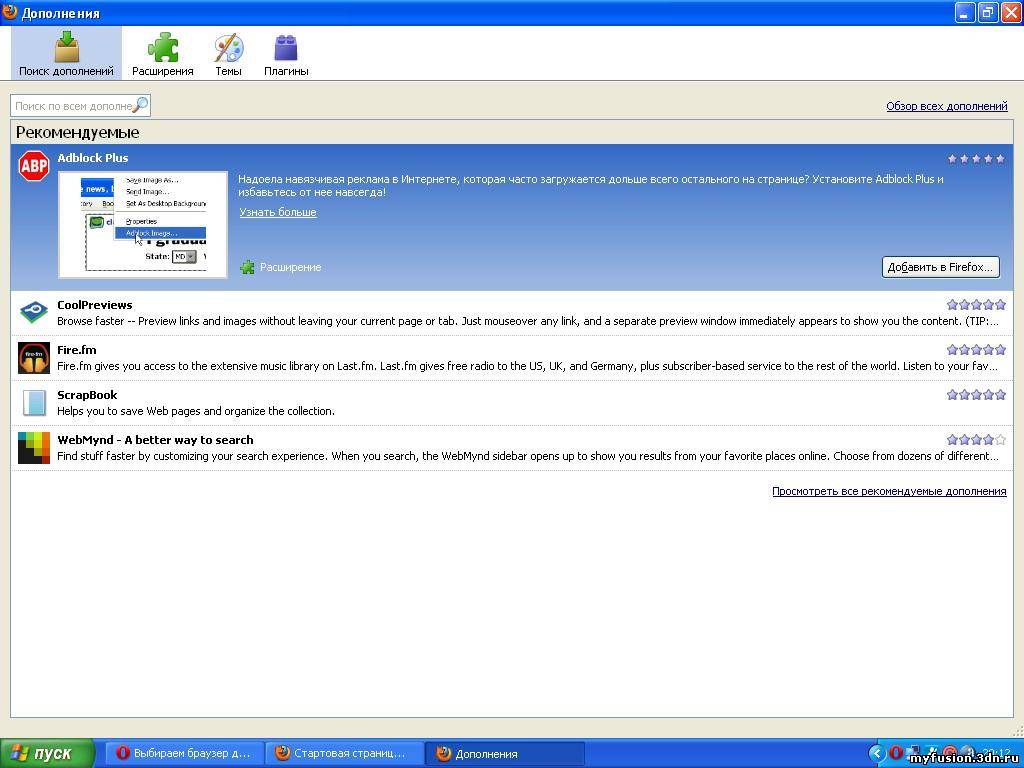Open the Обзор всех дополнений link

pos(947,106)
